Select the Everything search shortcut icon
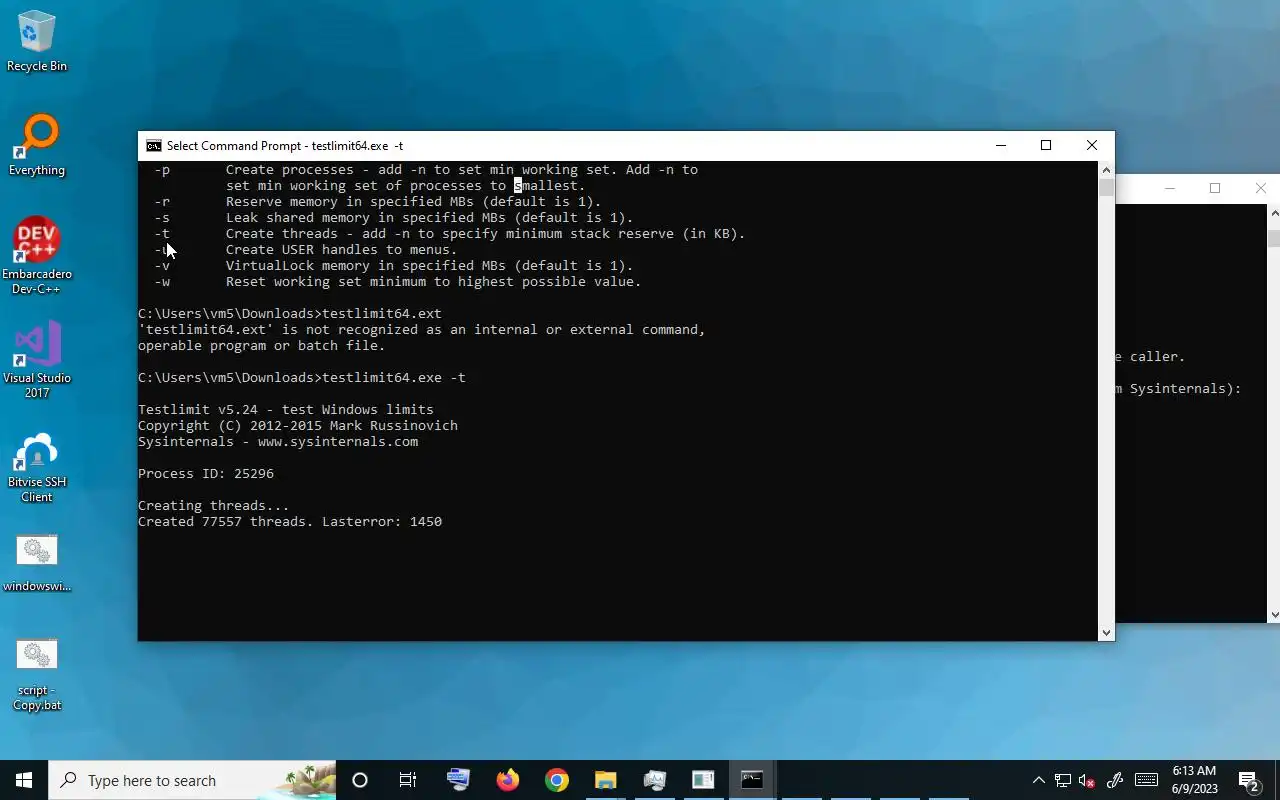The width and height of the screenshot is (1280, 800). [x=37, y=146]
